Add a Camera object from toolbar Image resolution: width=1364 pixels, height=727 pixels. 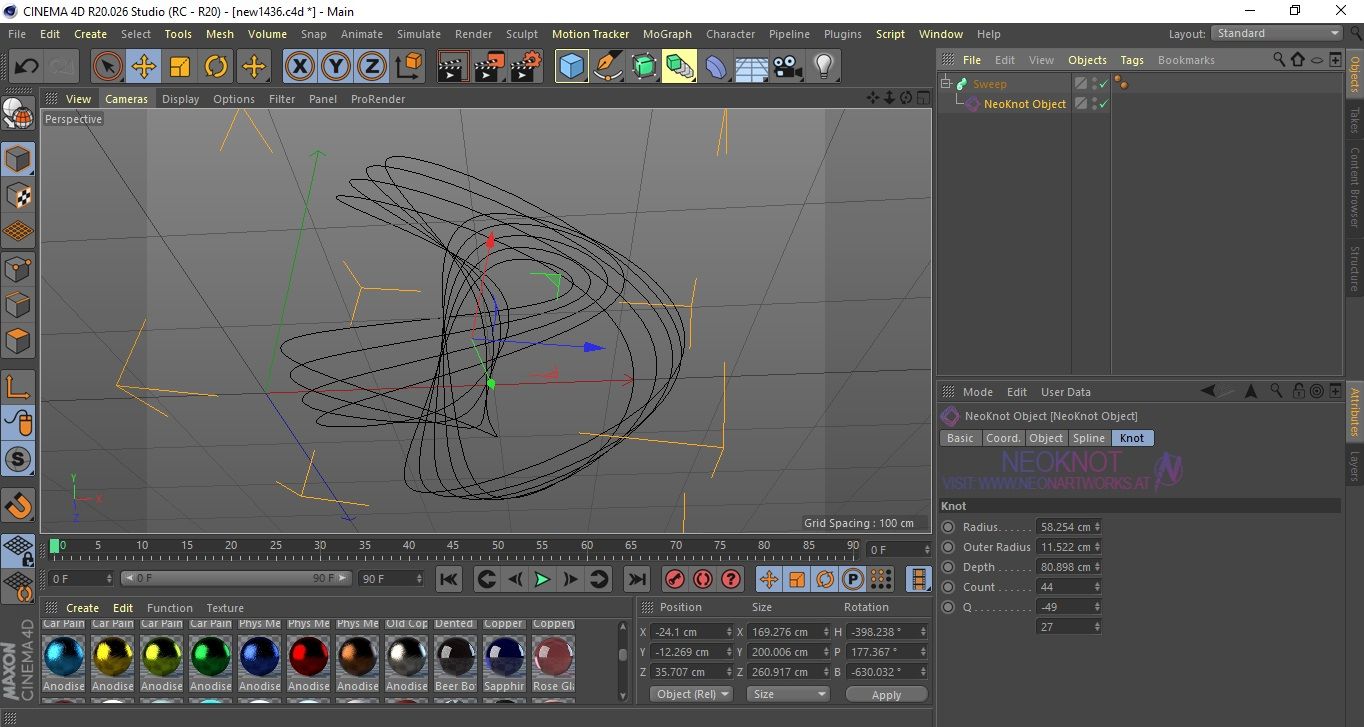click(x=788, y=67)
